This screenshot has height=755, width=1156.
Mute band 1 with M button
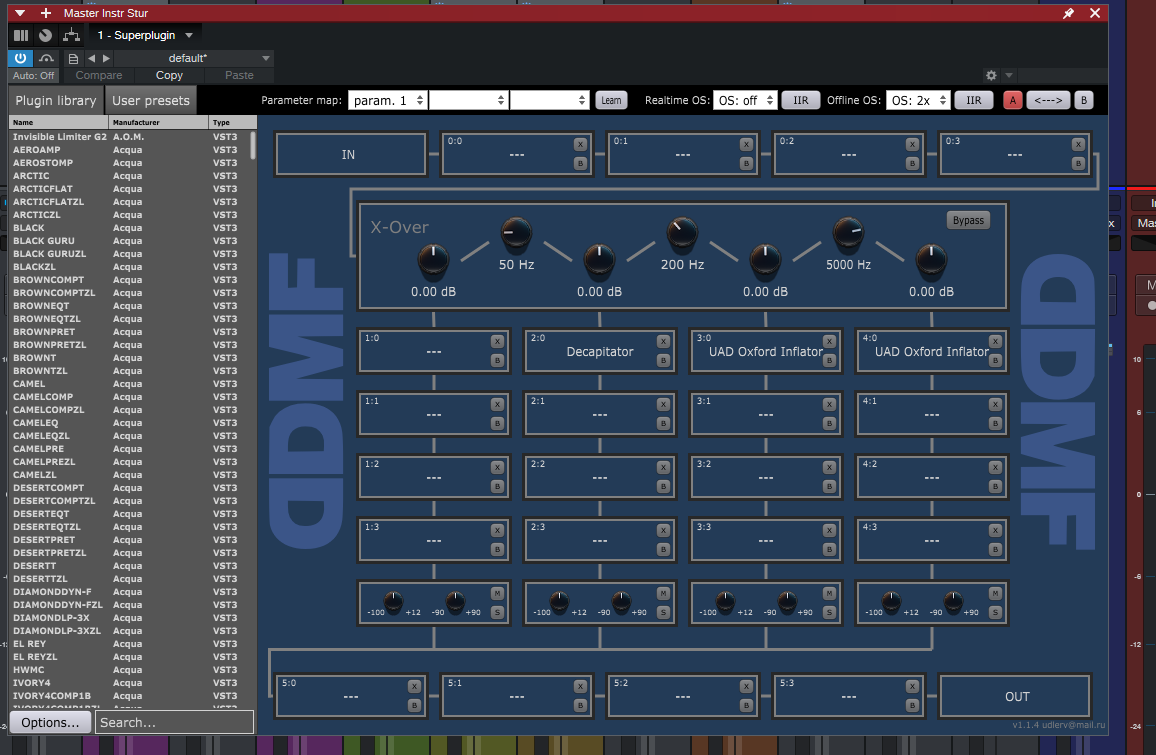point(498,594)
